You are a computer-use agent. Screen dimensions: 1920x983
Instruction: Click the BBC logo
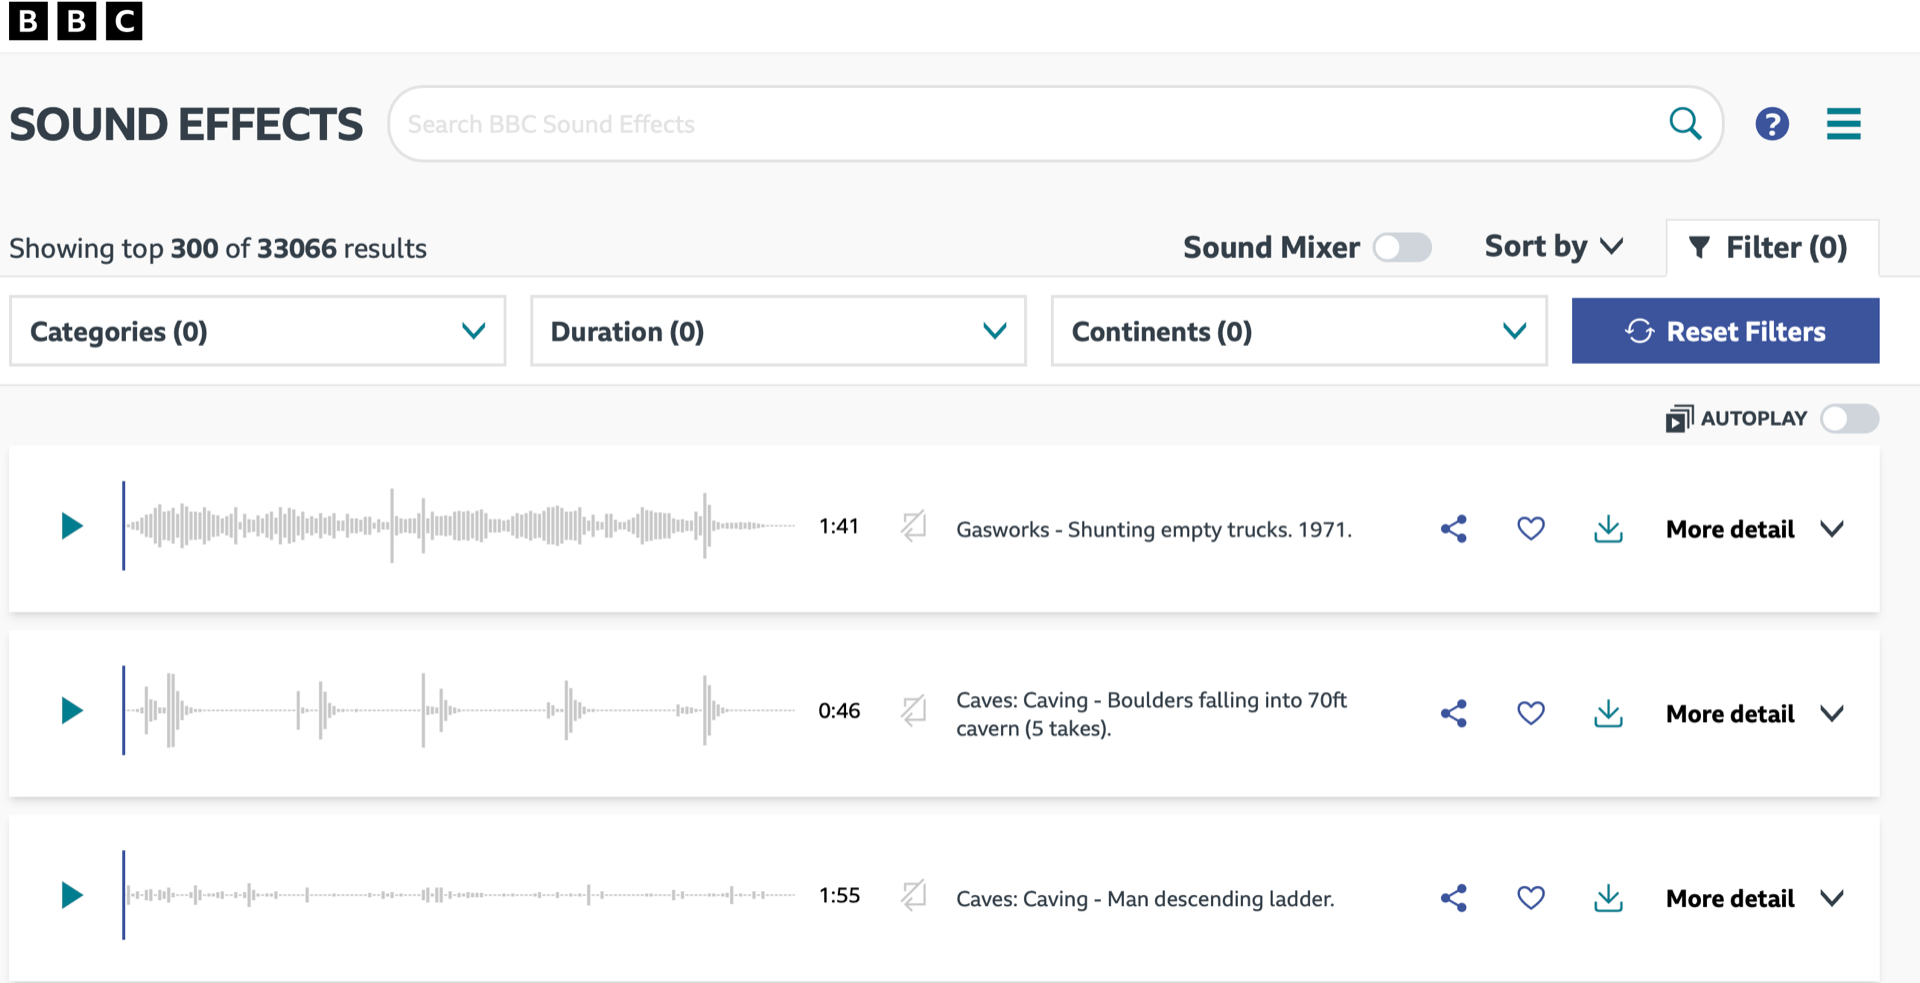point(76,20)
